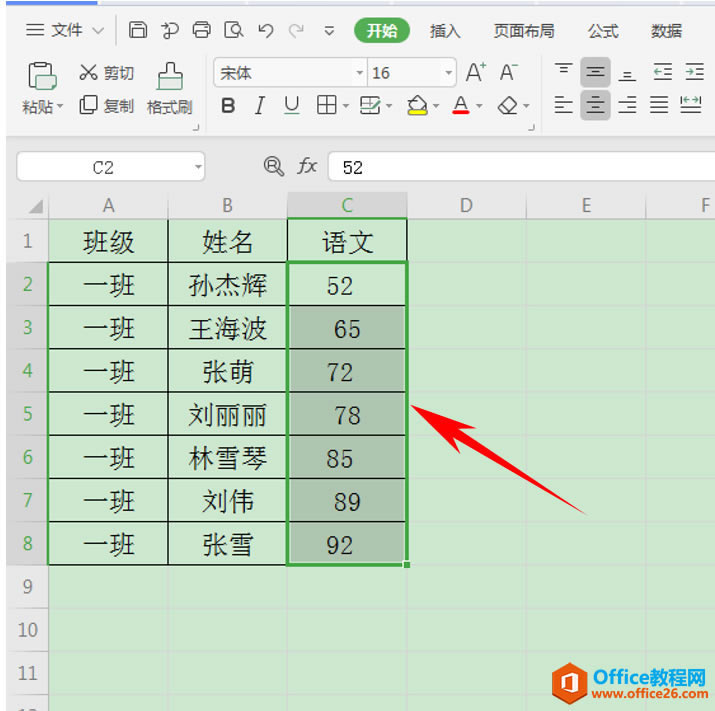Select column D header

click(x=466, y=205)
